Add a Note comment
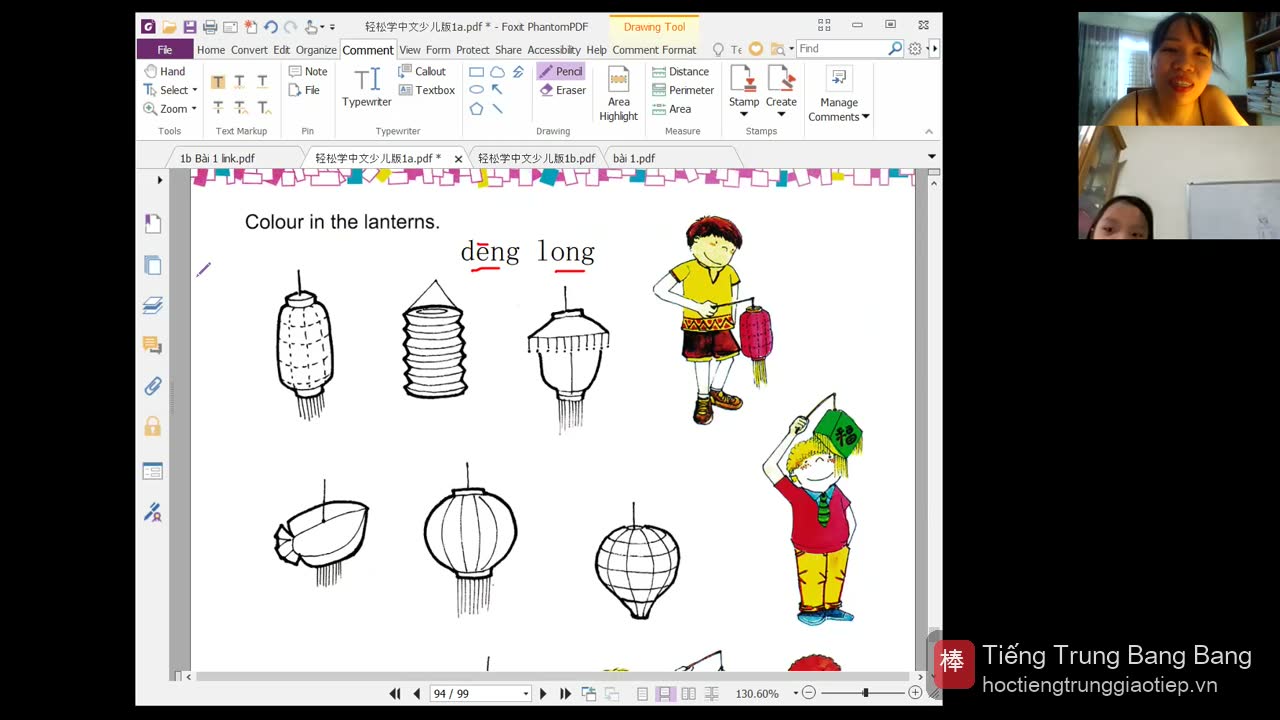The height and width of the screenshot is (720, 1280). 308,71
